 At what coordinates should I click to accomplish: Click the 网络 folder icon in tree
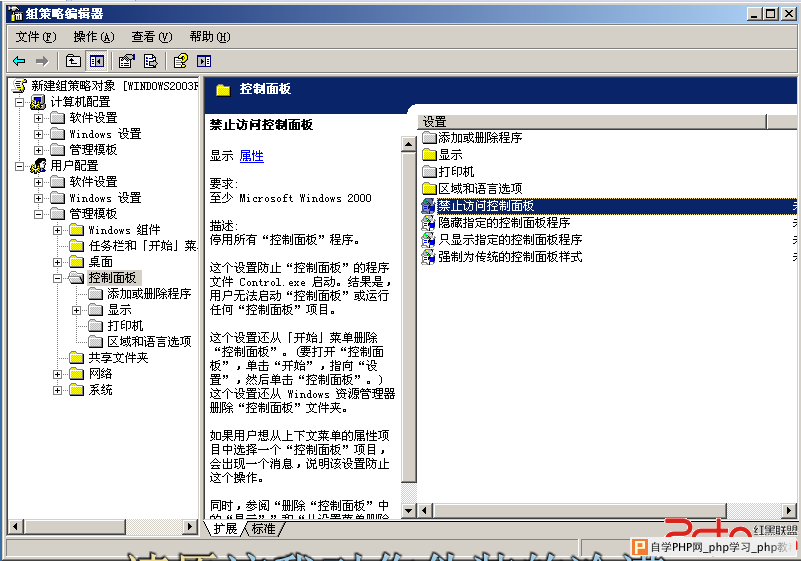[x=76, y=374]
